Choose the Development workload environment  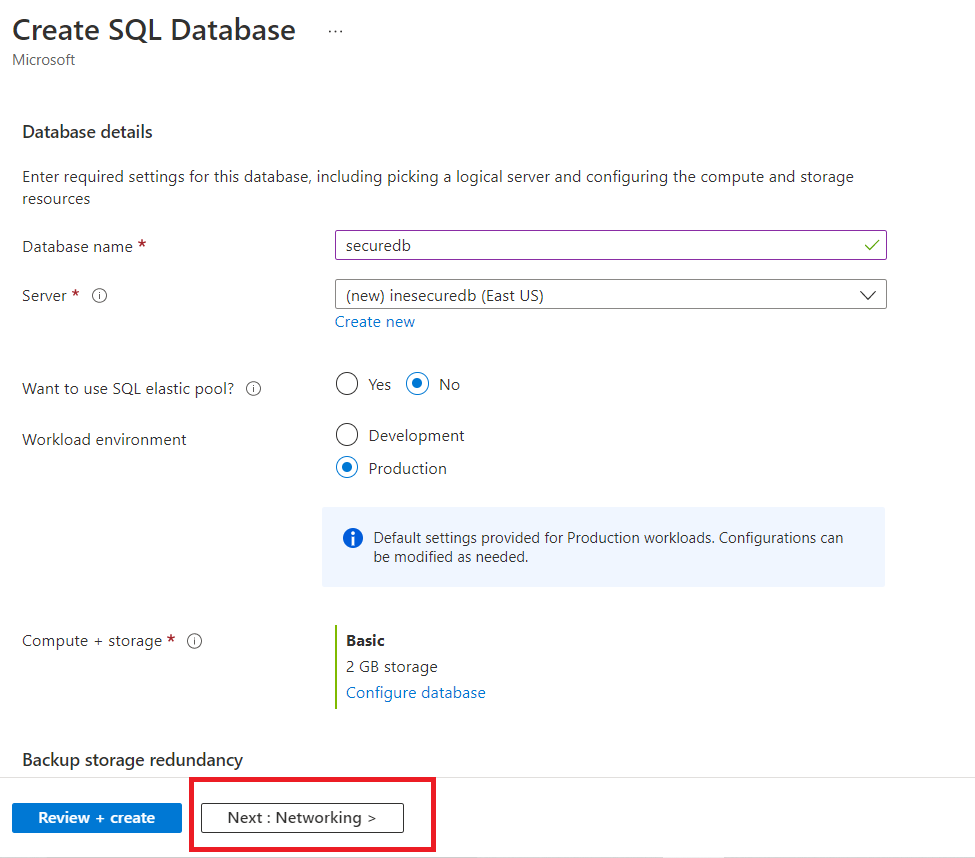click(347, 435)
